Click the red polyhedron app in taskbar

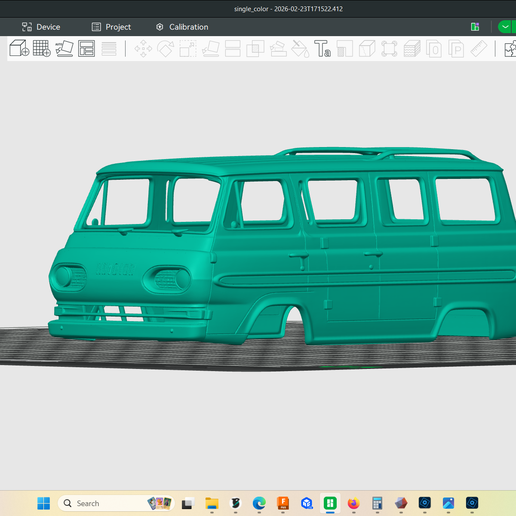401,503
